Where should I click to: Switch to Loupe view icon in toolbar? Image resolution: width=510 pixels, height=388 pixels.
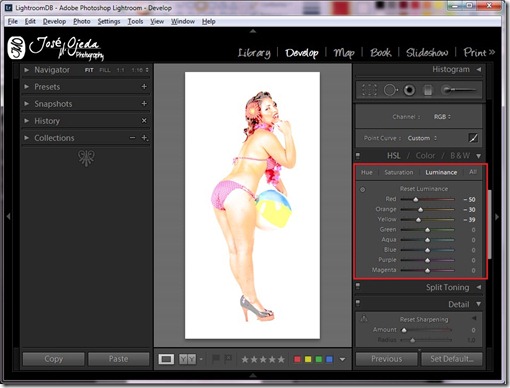tap(166, 359)
